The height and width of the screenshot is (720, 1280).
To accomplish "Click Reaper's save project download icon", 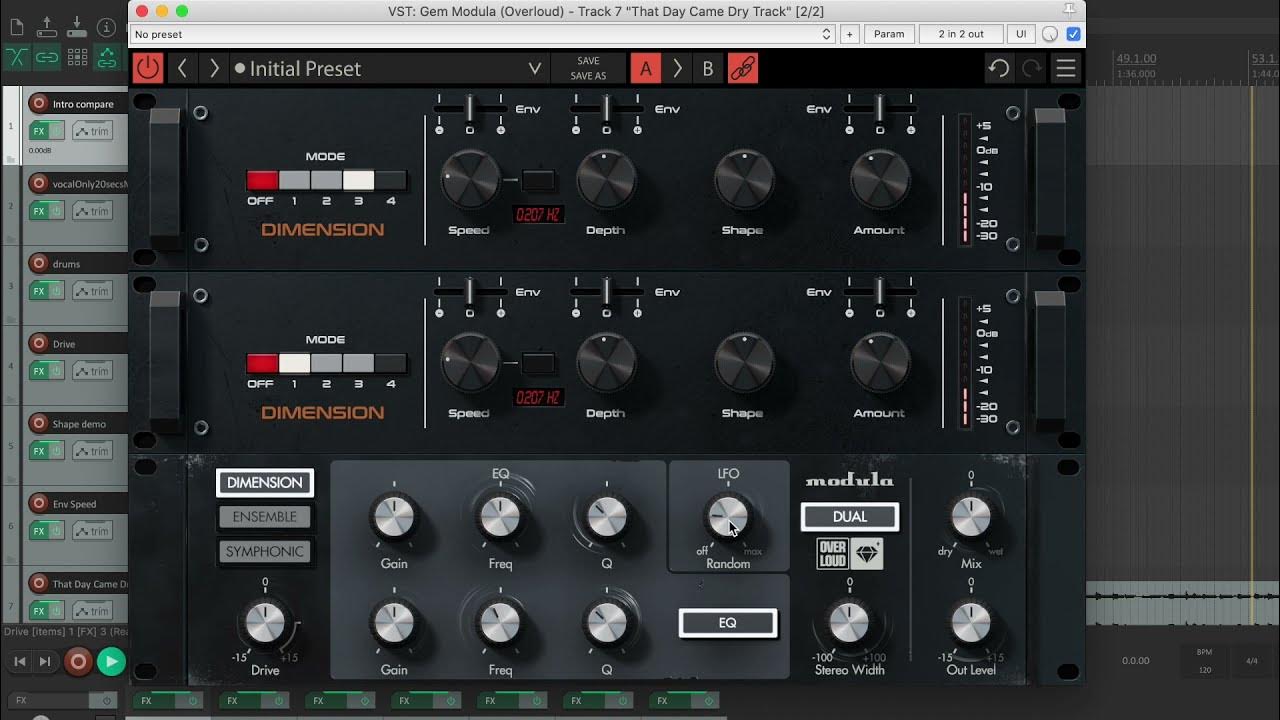I will 77,27.
